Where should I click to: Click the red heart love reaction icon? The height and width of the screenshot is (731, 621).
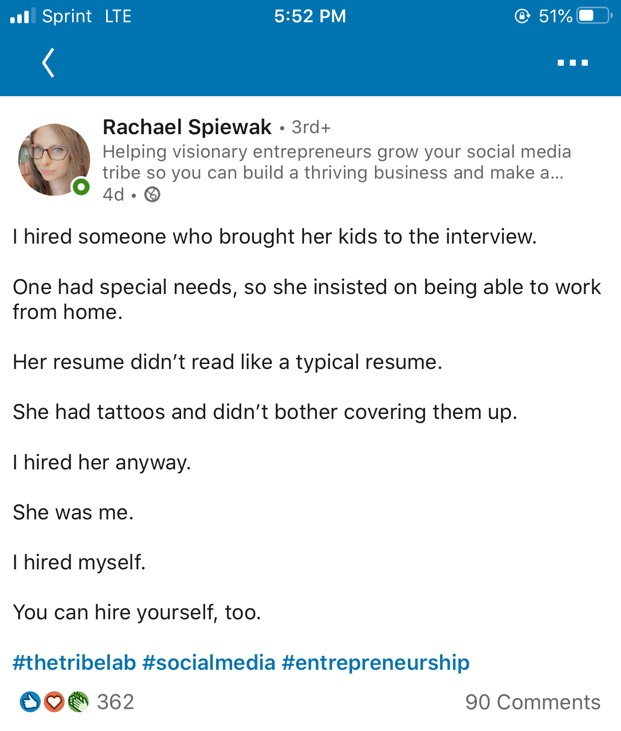pyautogui.click(x=54, y=702)
